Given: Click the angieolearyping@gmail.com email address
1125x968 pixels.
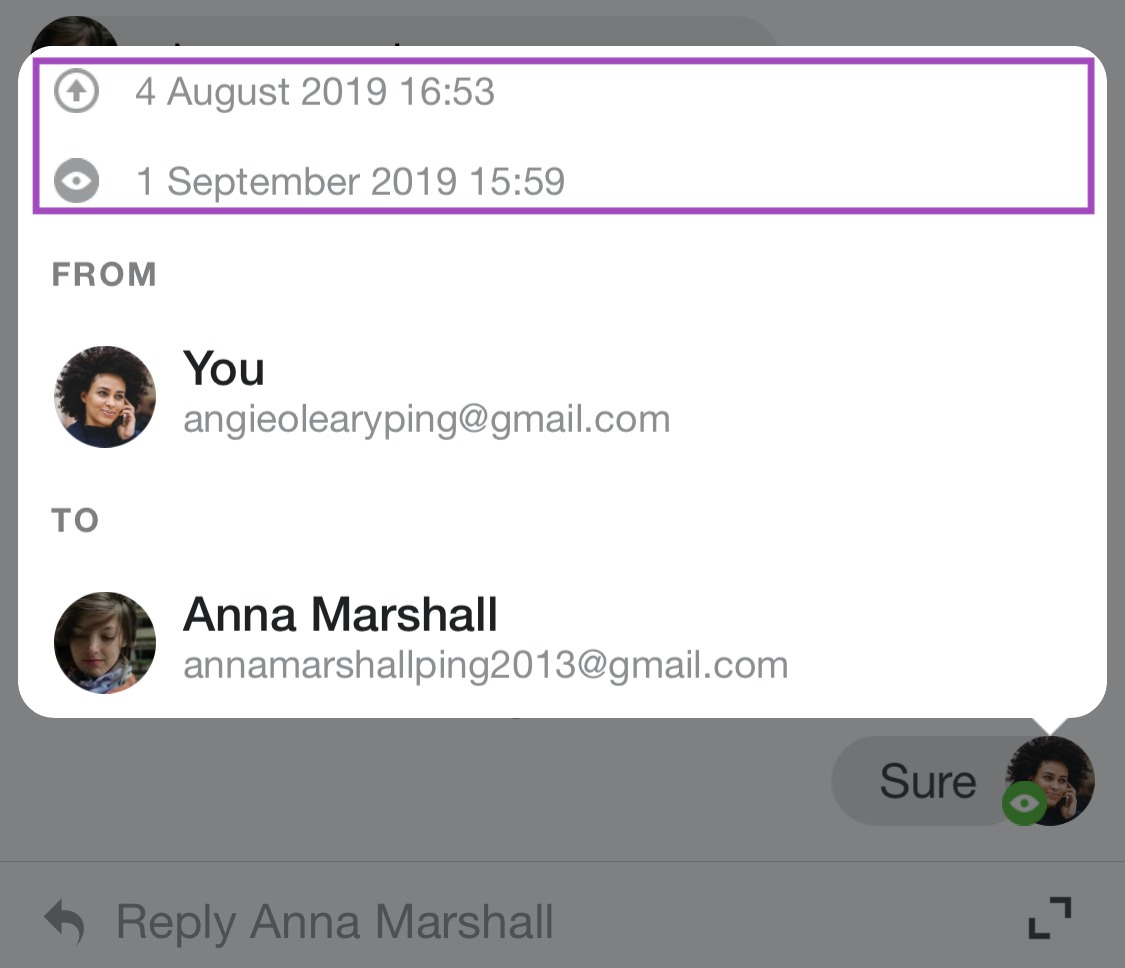Looking at the screenshot, I should click(x=427, y=419).
